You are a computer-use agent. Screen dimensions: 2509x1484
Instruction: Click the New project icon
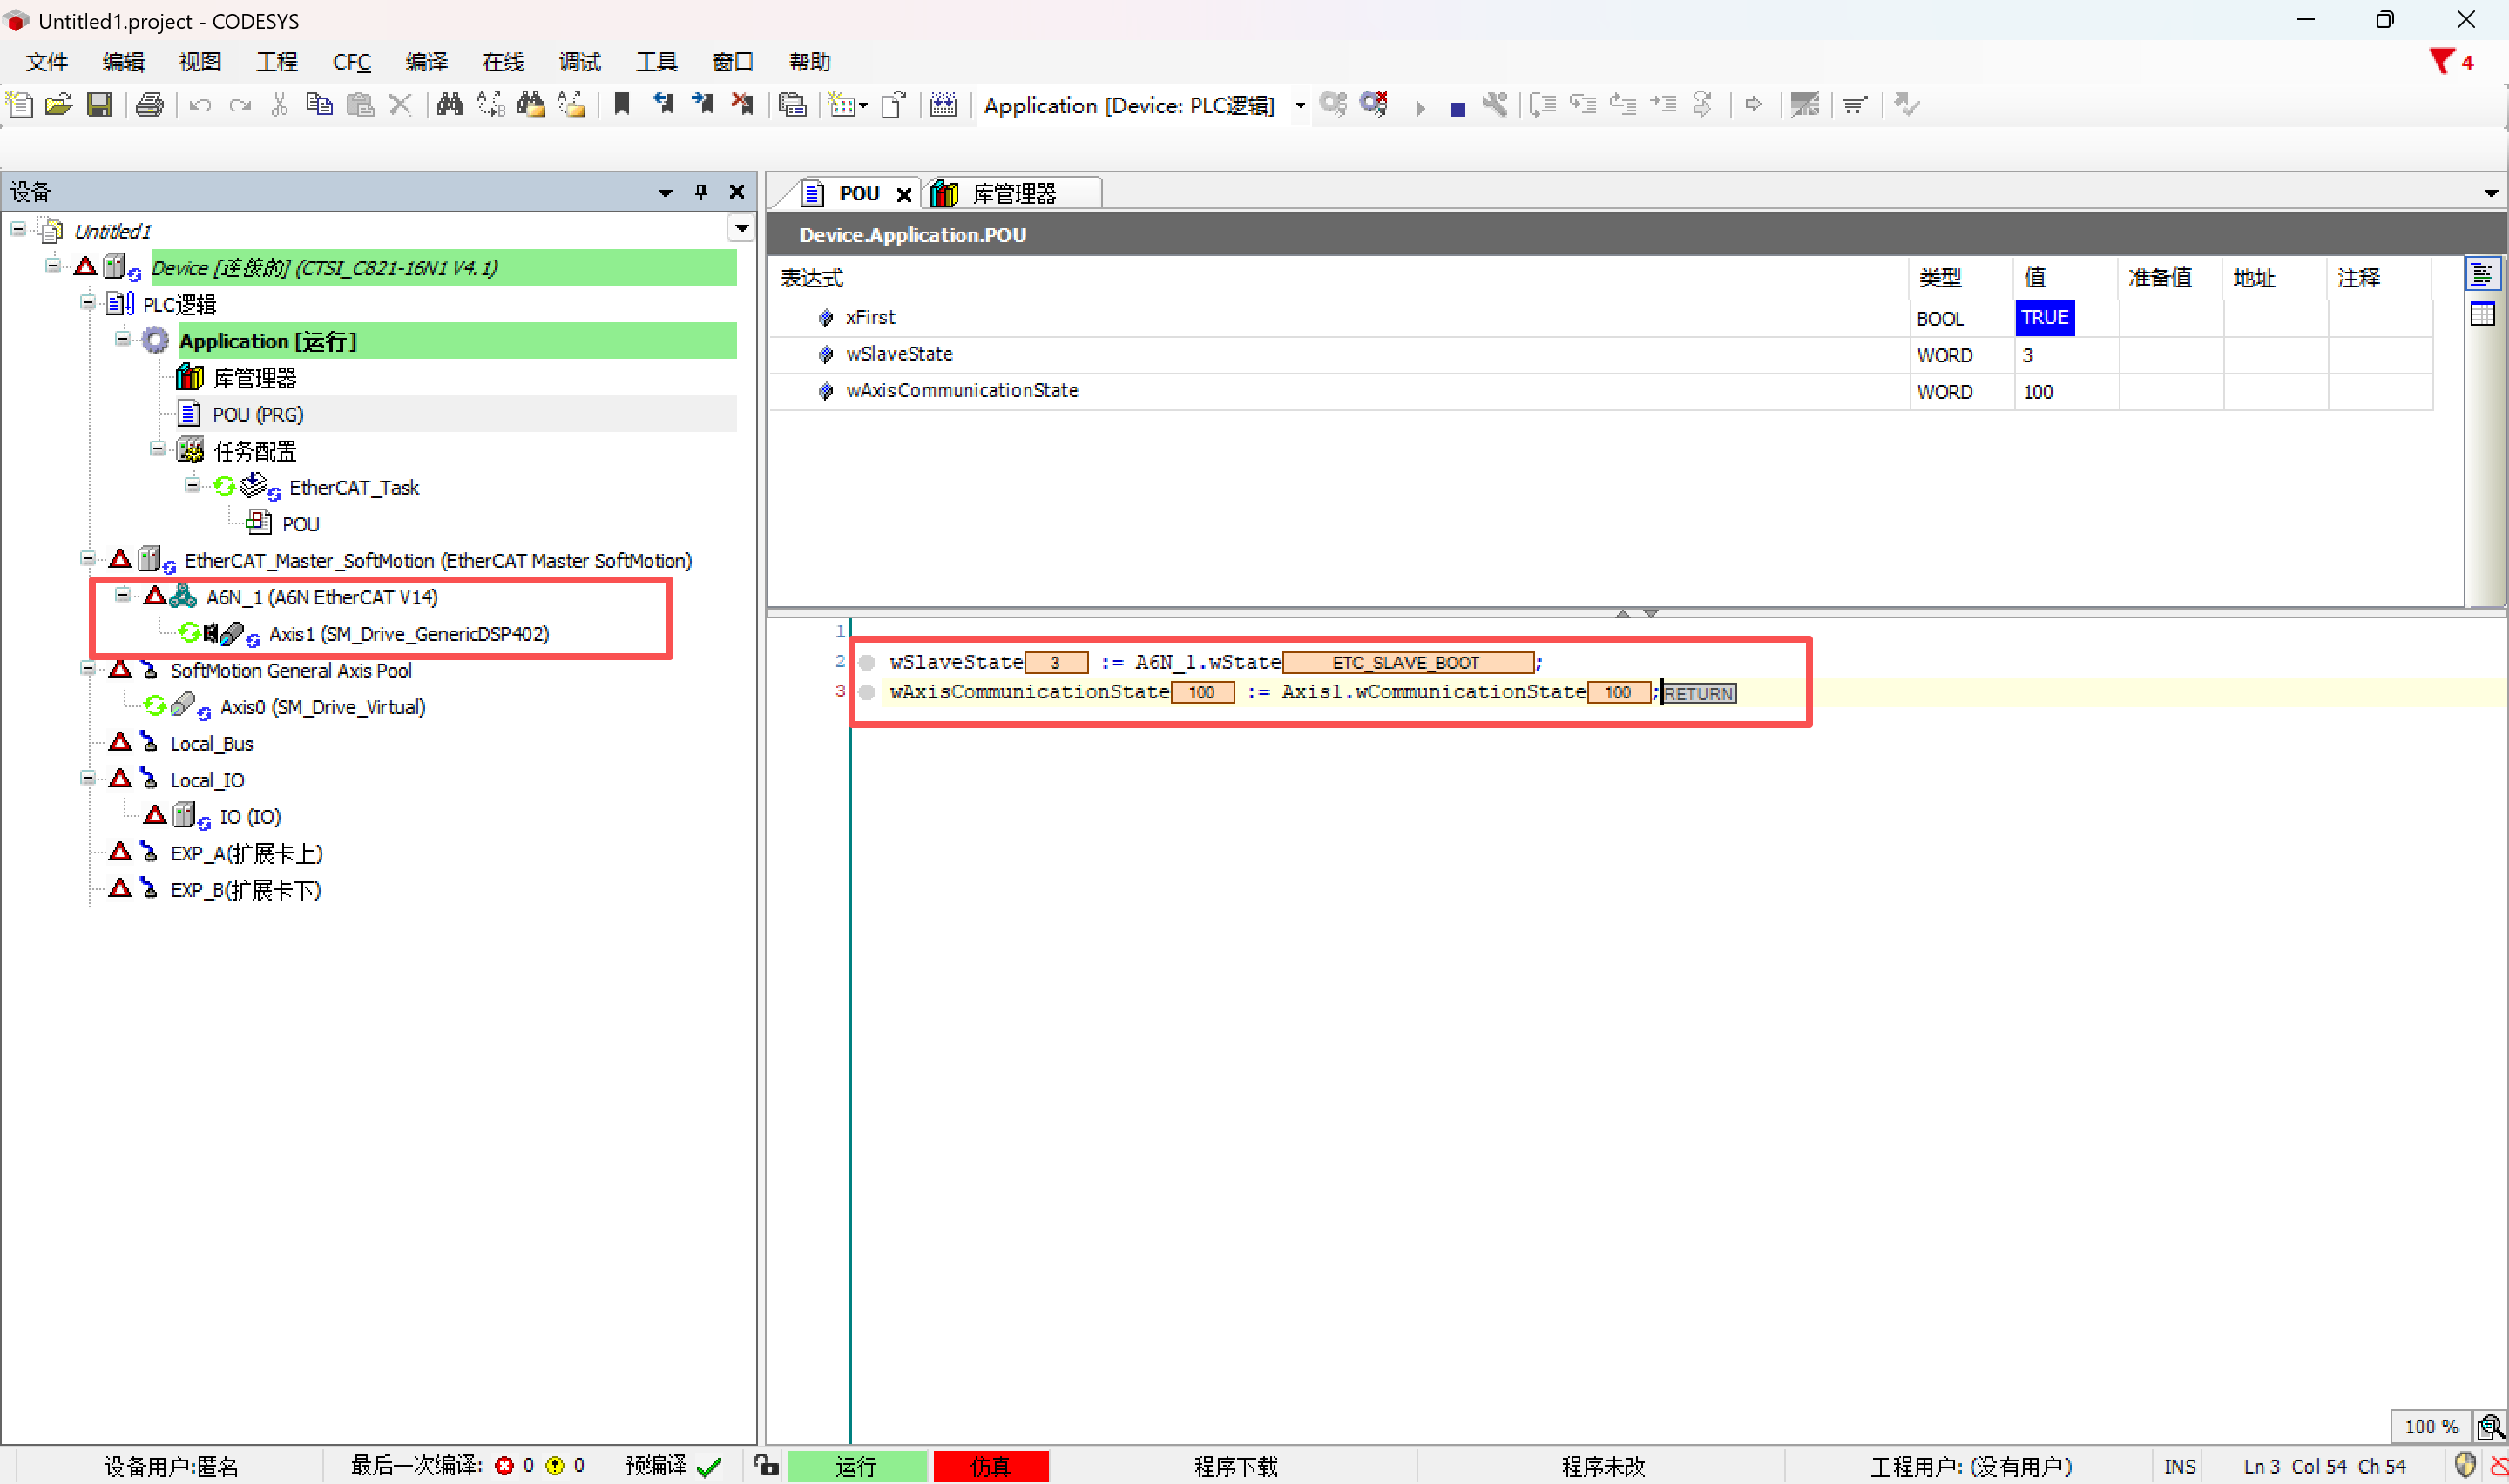[x=20, y=105]
